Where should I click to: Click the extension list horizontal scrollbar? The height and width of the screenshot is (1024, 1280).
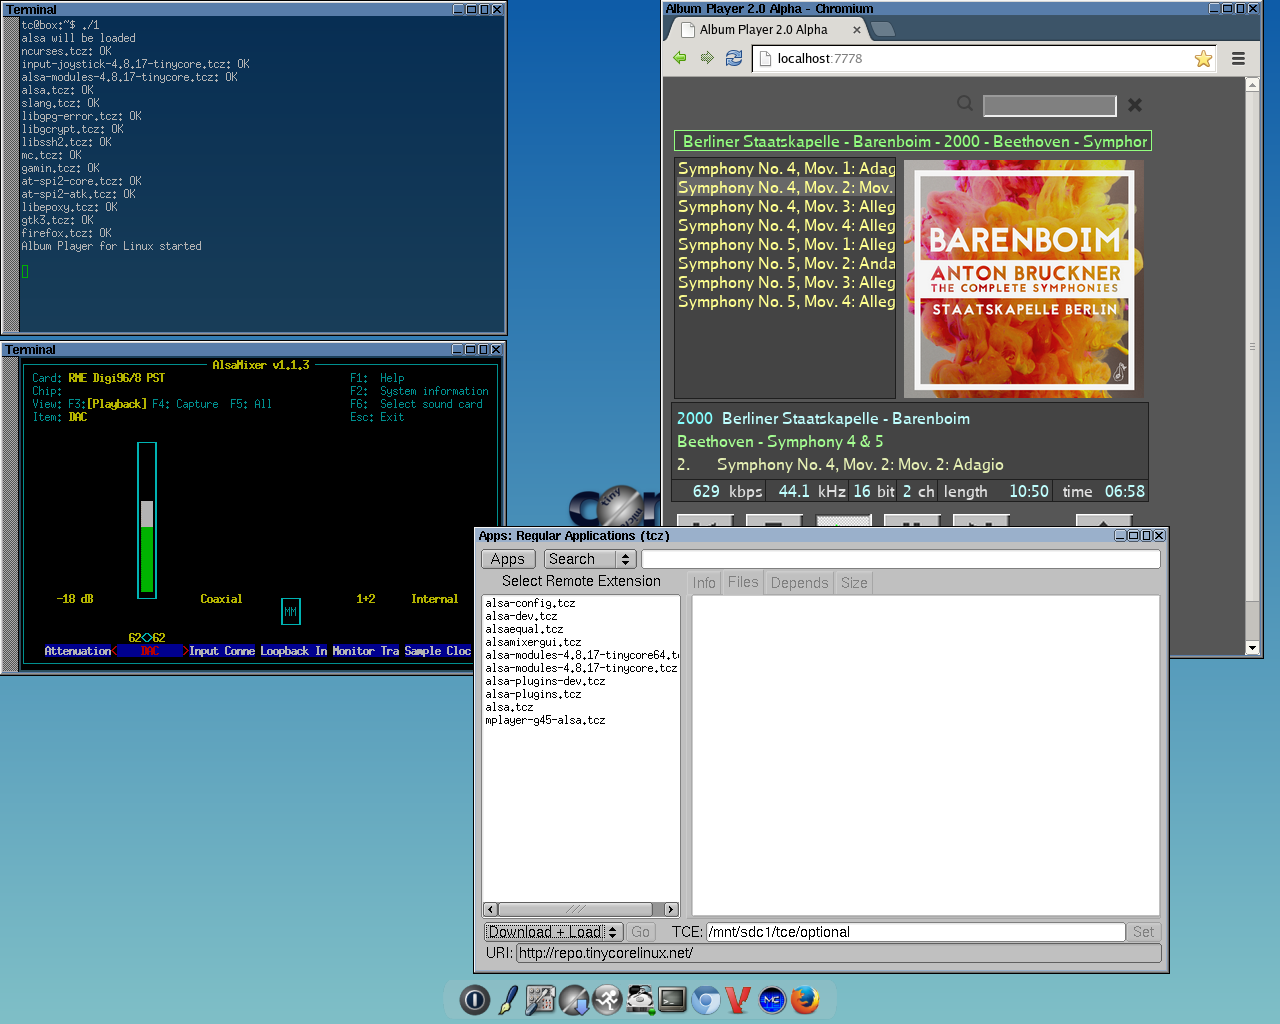coord(575,909)
